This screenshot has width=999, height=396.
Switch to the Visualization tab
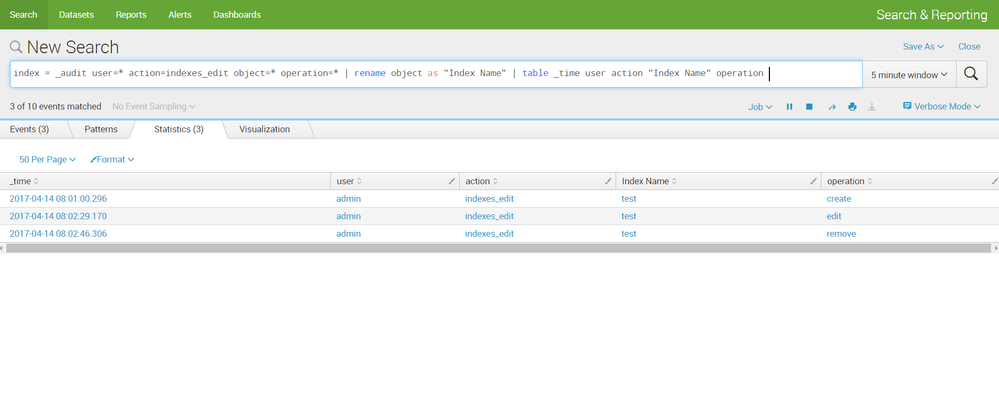click(264, 129)
